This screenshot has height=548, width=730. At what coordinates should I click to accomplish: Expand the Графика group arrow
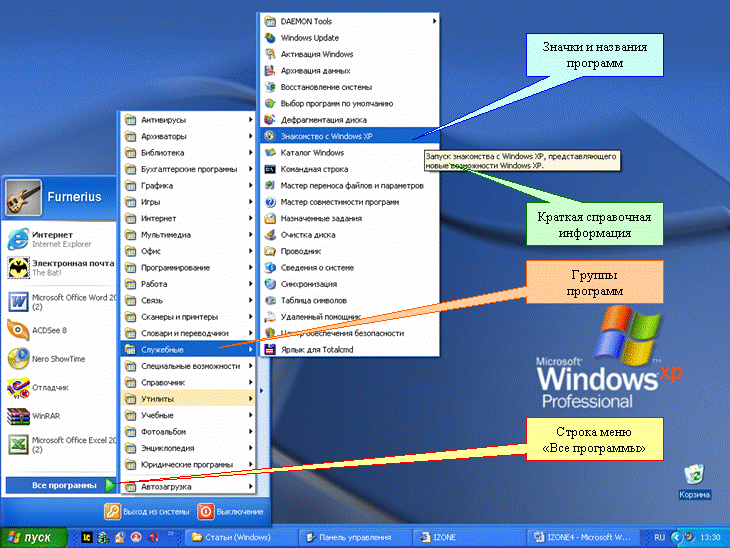pos(250,185)
